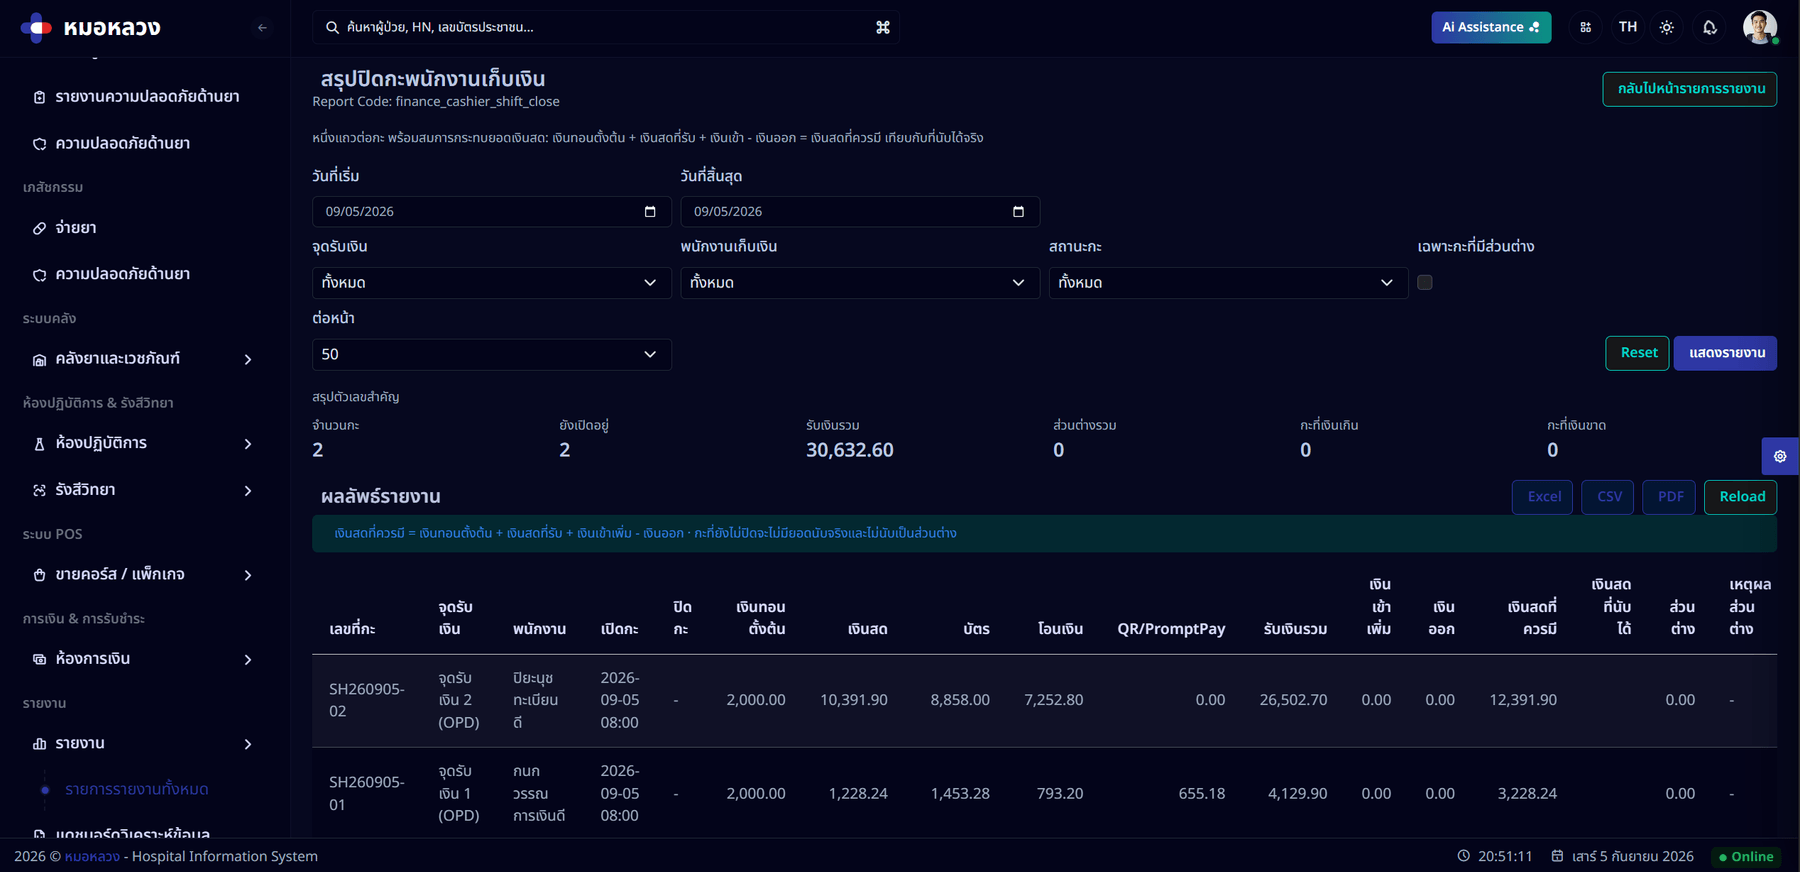Expand ขายคอร์ส / แพ็กเกจ submenu chevron

coord(248,575)
